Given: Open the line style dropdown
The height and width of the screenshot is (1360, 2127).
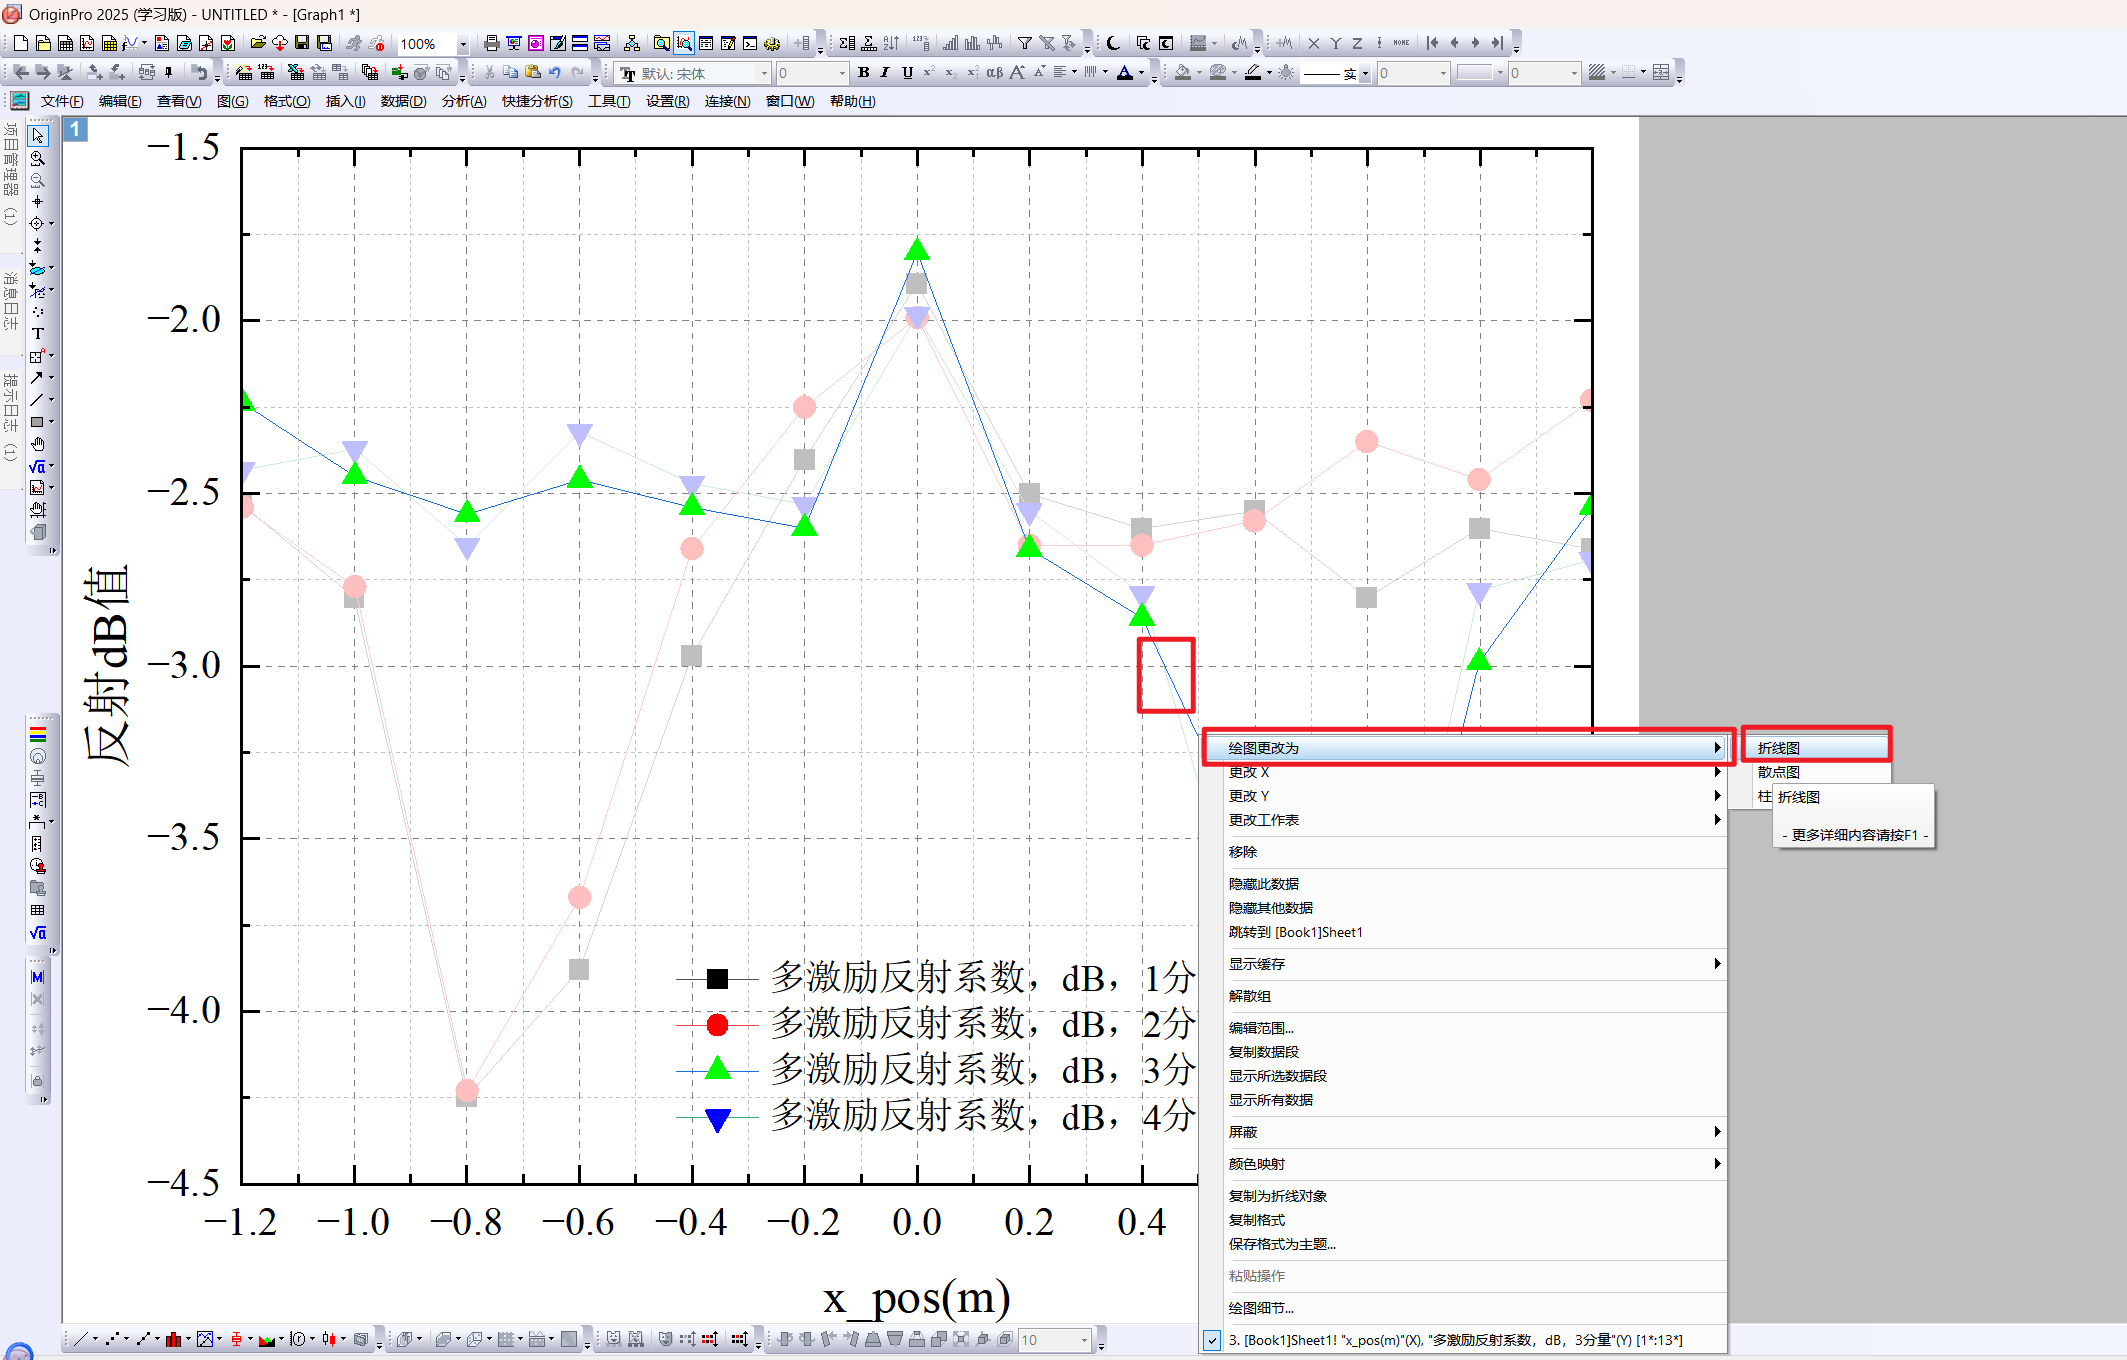Looking at the screenshot, I should click(1364, 73).
